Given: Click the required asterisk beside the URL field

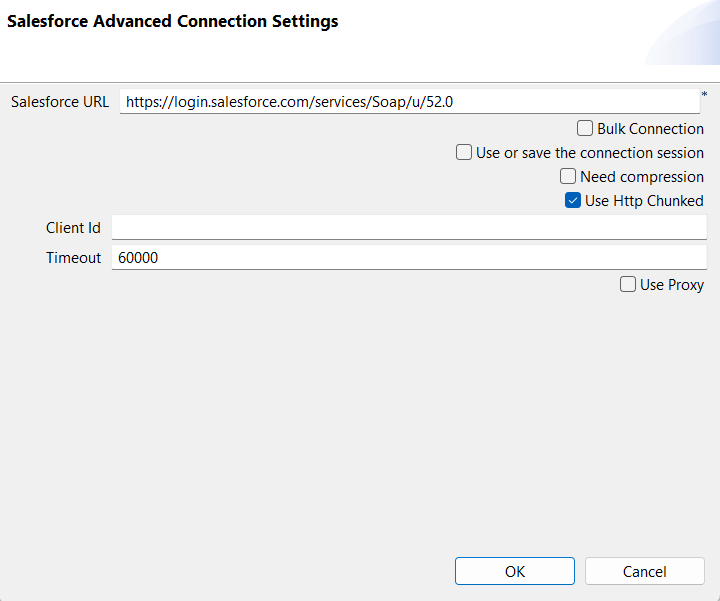Looking at the screenshot, I should click(704, 95).
